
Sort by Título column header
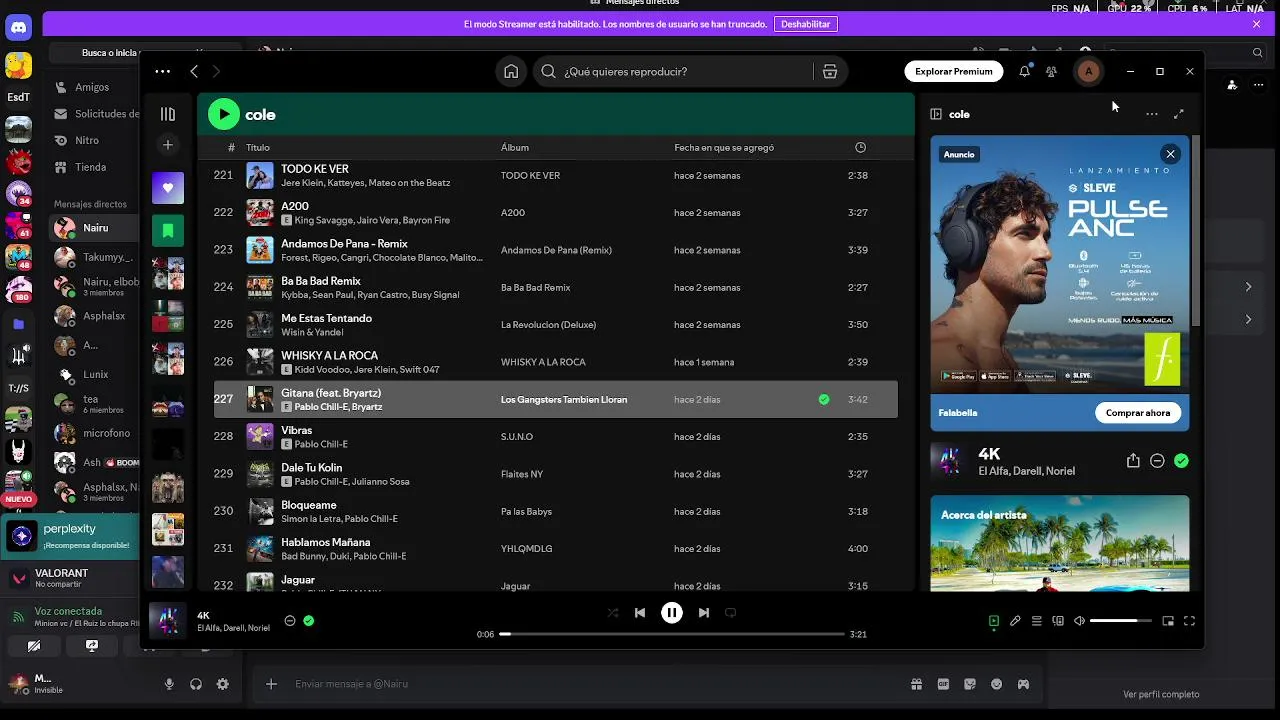point(258,147)
